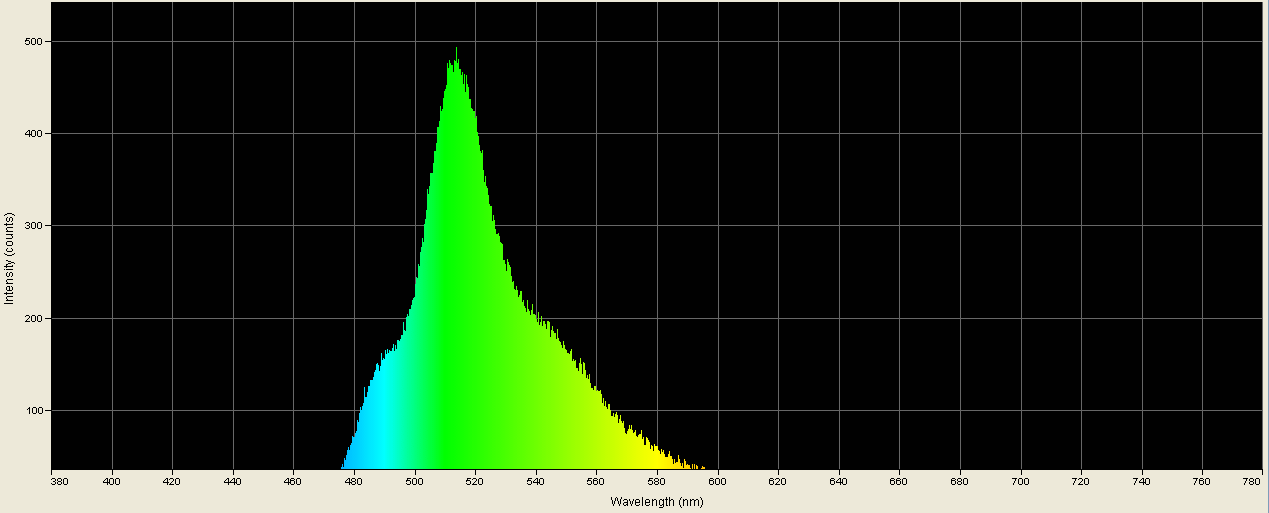Screen dimensions: 1269x513
Task: Click the 620 wavelength axis label
Action: click(779, 481)
